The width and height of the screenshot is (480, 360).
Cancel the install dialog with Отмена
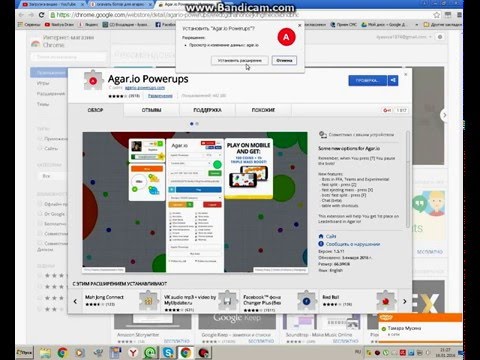tap(284, 60)
